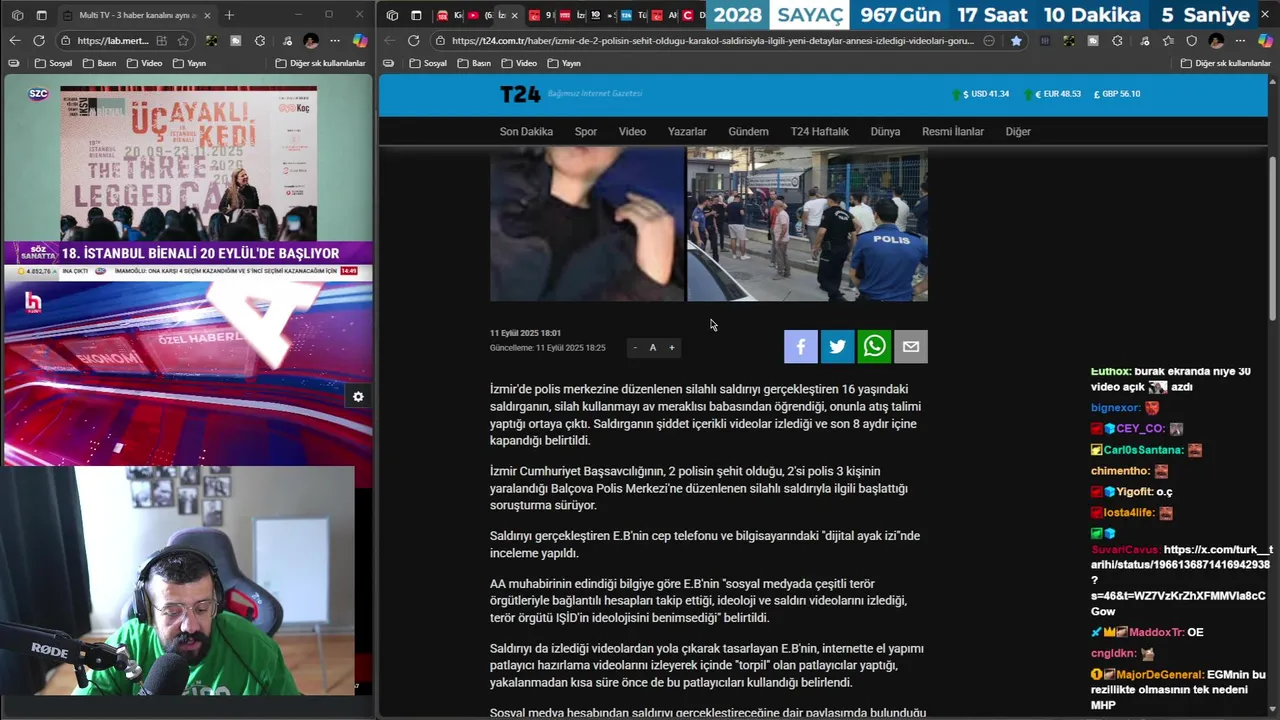This screenshot has width=1280, height=720.
Task: Share the article on Facebook
Action: point(801,346)
